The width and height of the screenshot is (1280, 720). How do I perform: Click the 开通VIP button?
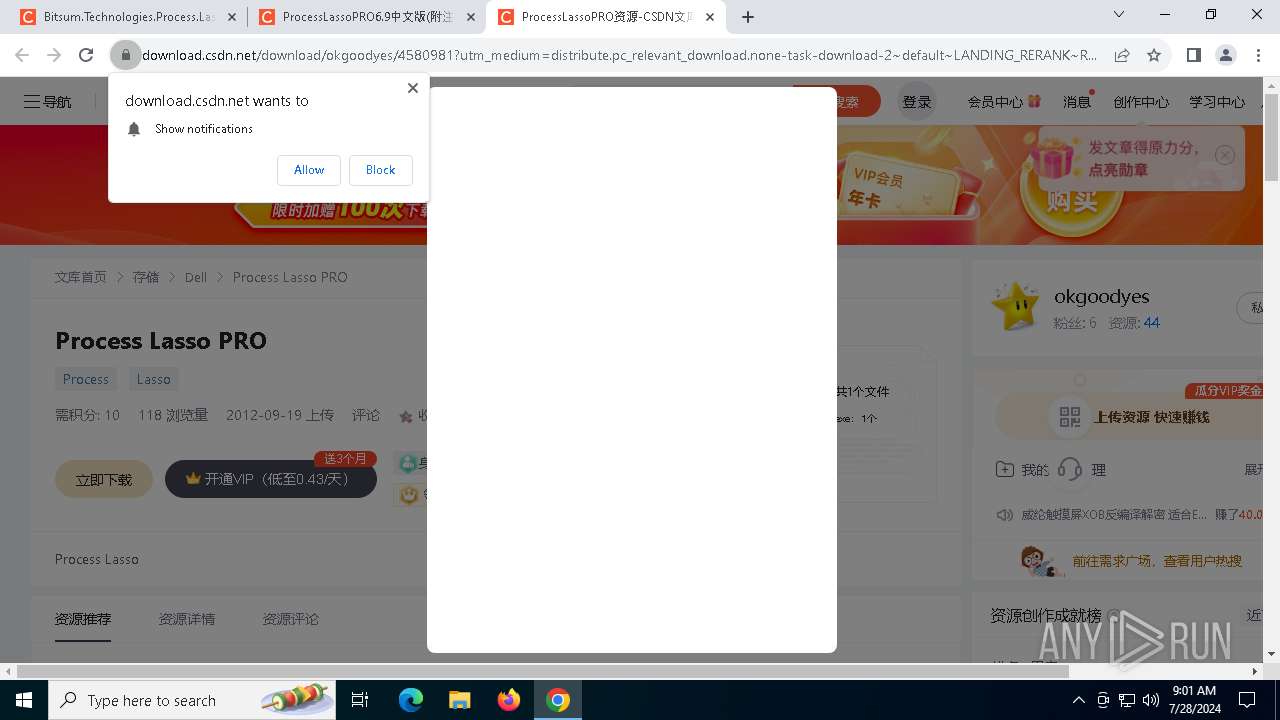click(271, 479)
